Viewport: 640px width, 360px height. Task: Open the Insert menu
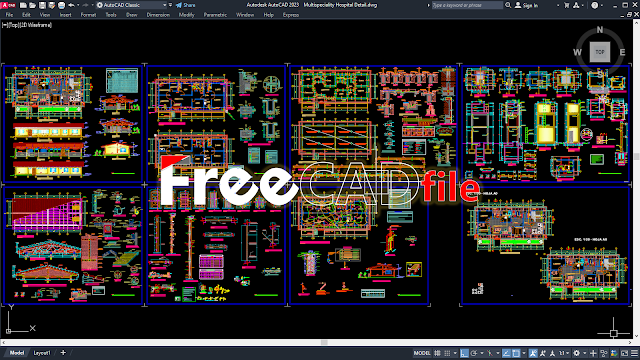[x=65, y=15]
